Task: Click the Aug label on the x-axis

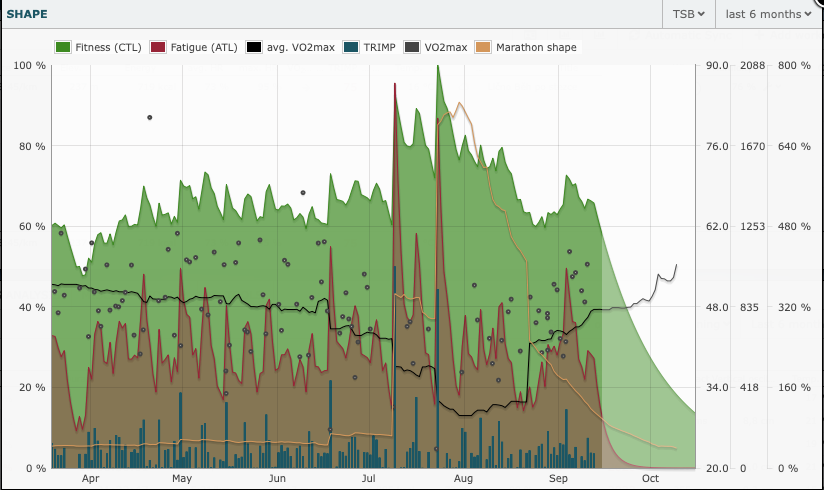Action: tap(463, 478)
